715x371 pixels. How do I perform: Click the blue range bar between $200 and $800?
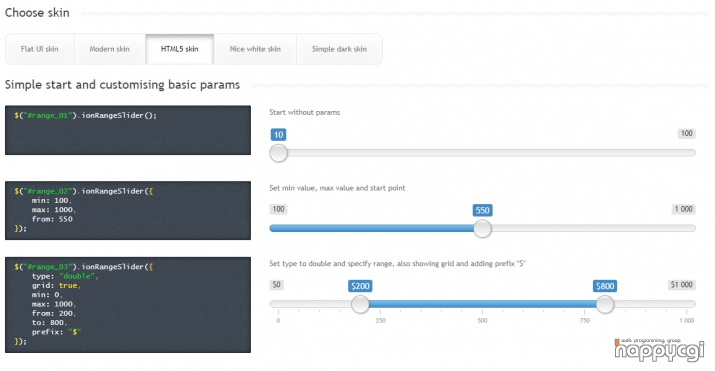pyautogui.click(x=482, y=304)
